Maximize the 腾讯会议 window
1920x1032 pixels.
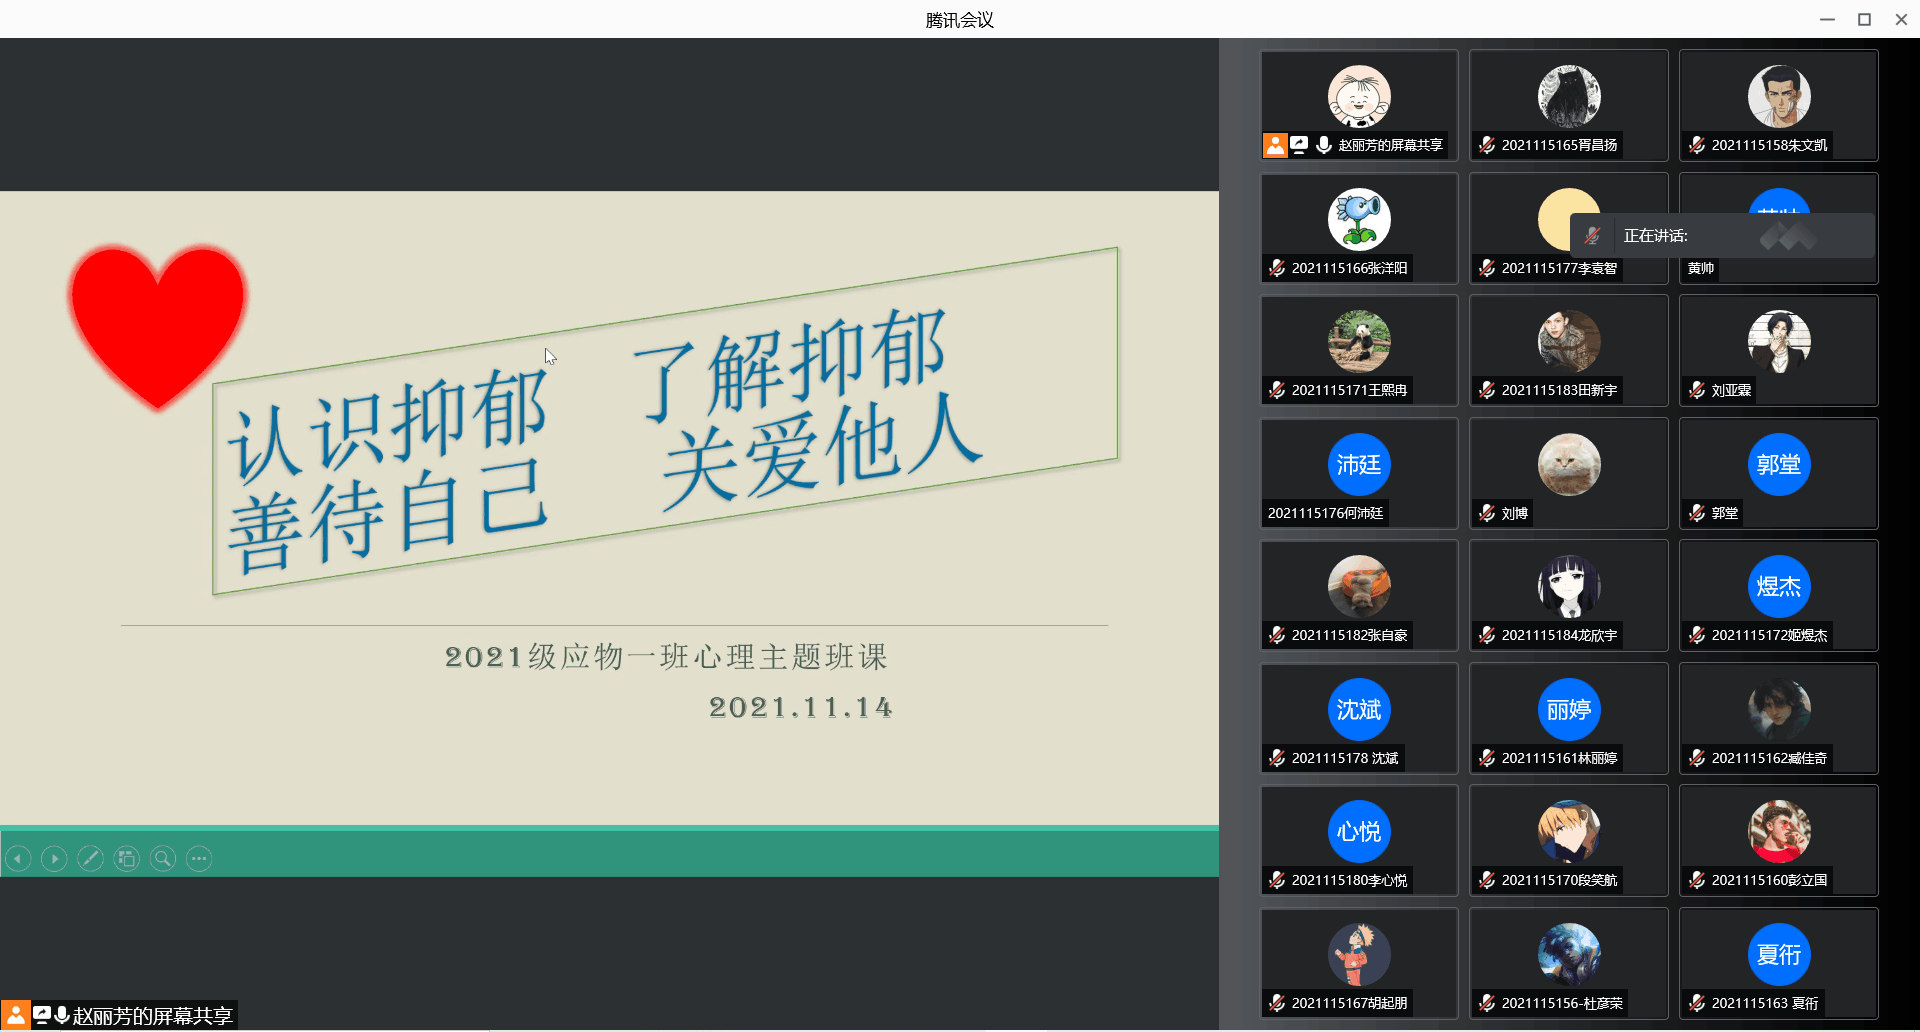click(x=1864, y=19)
